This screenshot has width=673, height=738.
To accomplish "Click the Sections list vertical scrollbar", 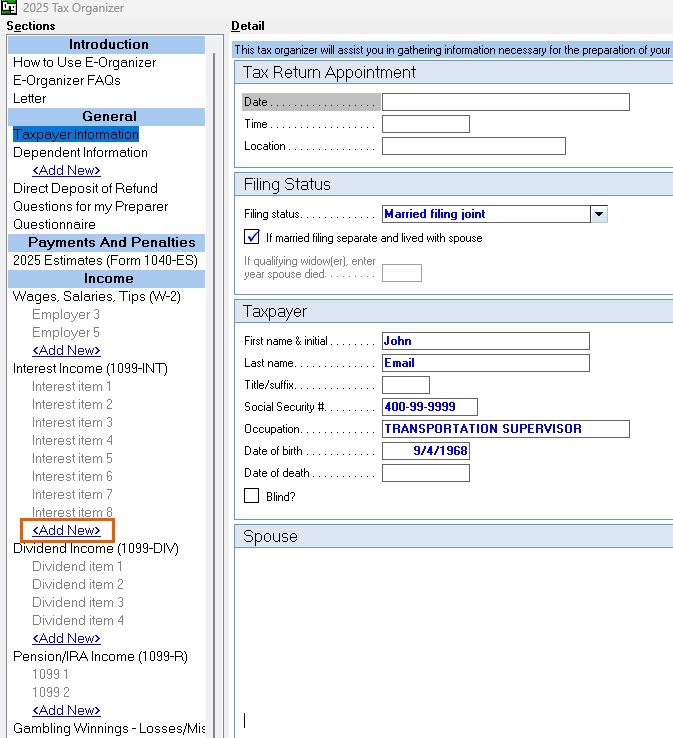I will point(212,400).
